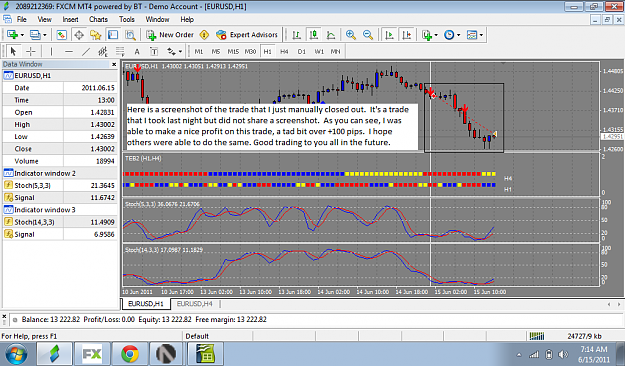
Task: Open the MetaEditor yellow diamond icon
Action: click(204, 35)
